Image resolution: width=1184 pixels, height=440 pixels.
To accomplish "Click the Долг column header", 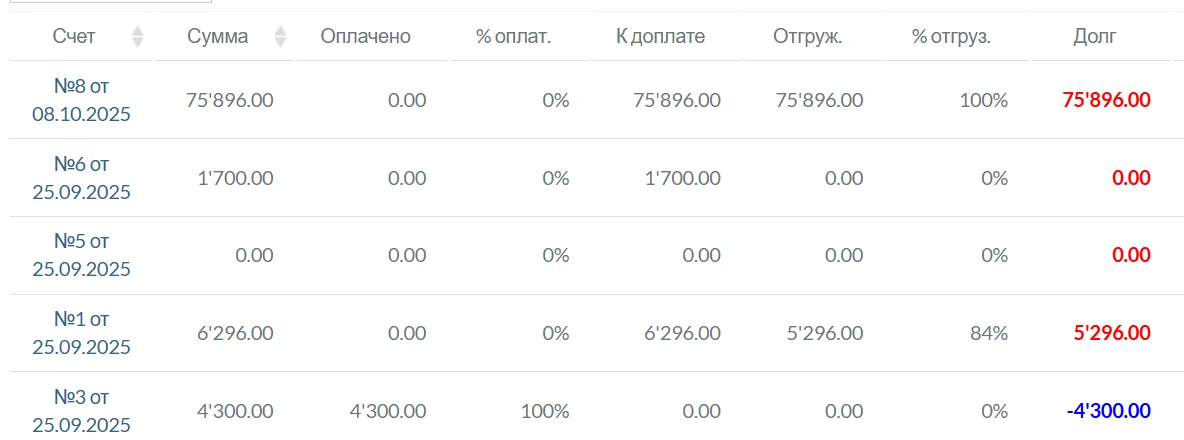I will click(1095, 37).
